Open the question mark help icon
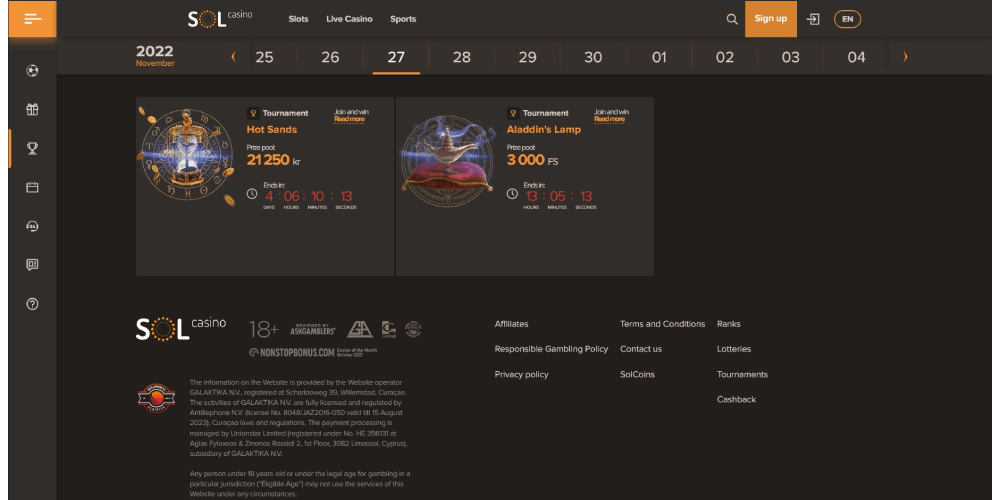The image size is (1000, 500). (x=32, y=304)
